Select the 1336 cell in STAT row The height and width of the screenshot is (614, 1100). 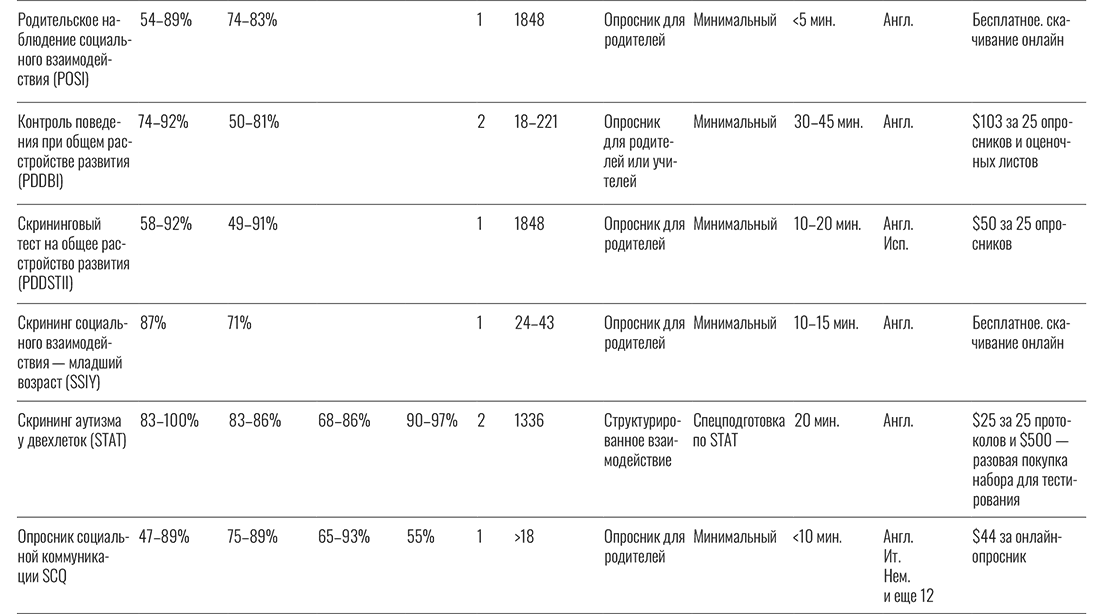click(x=529, y=421)
